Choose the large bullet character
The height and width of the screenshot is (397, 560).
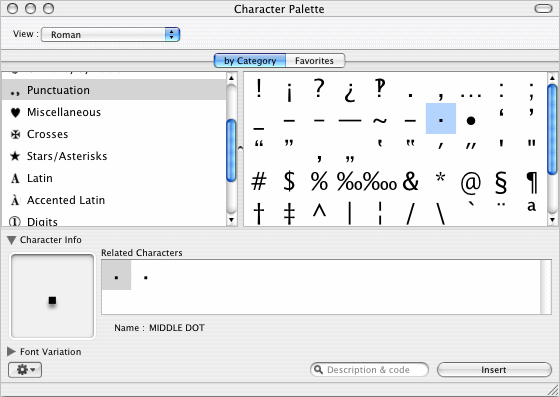click(471, 121)
